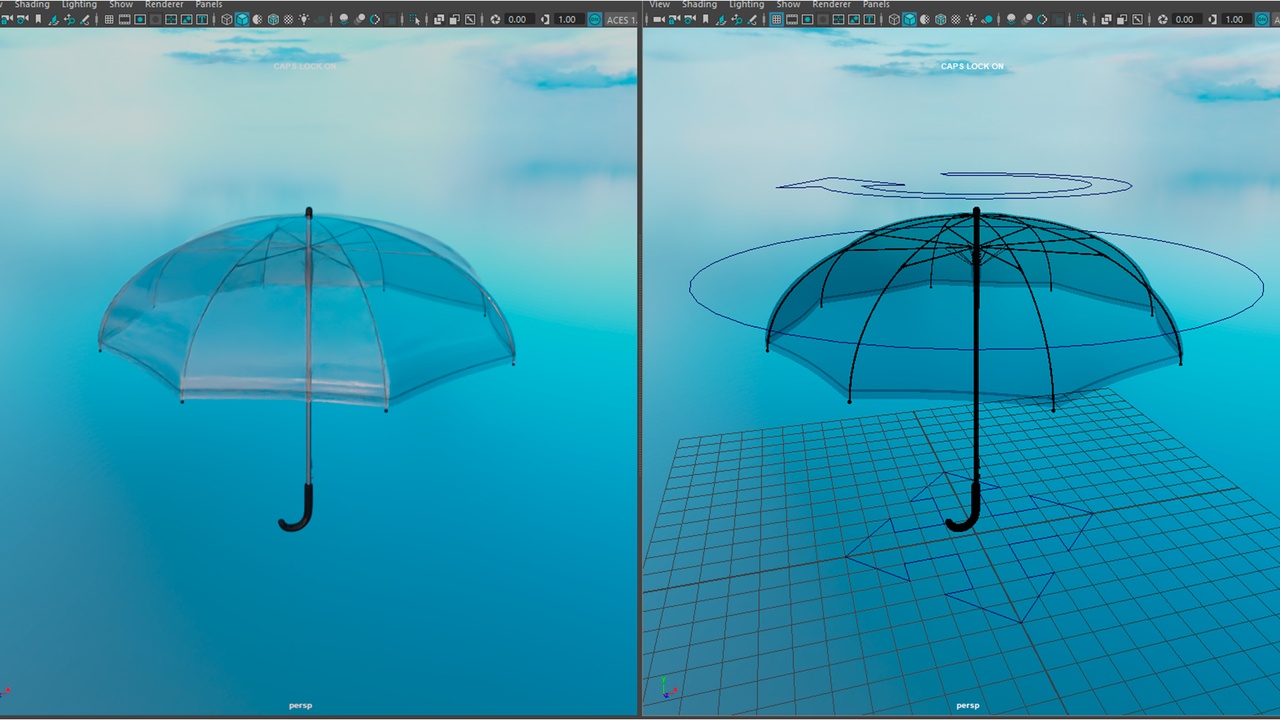This screenshot has width=1280, height=720.
Task: Toggle X-ray mode in right panel
Action: point(1106,19)
